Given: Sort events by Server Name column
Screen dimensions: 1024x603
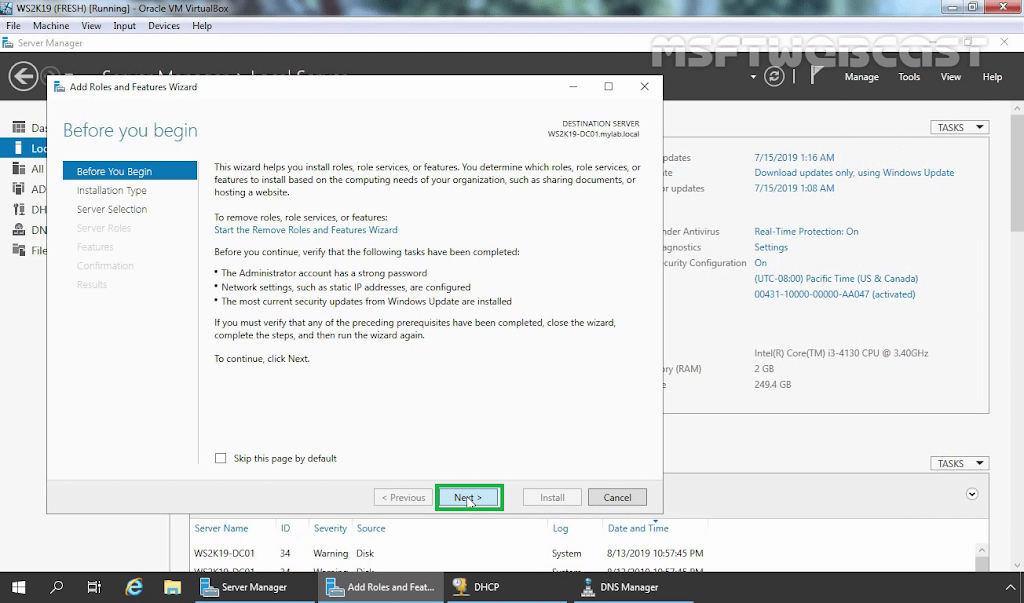Looking at the screenshot, I should click(221, 528).
